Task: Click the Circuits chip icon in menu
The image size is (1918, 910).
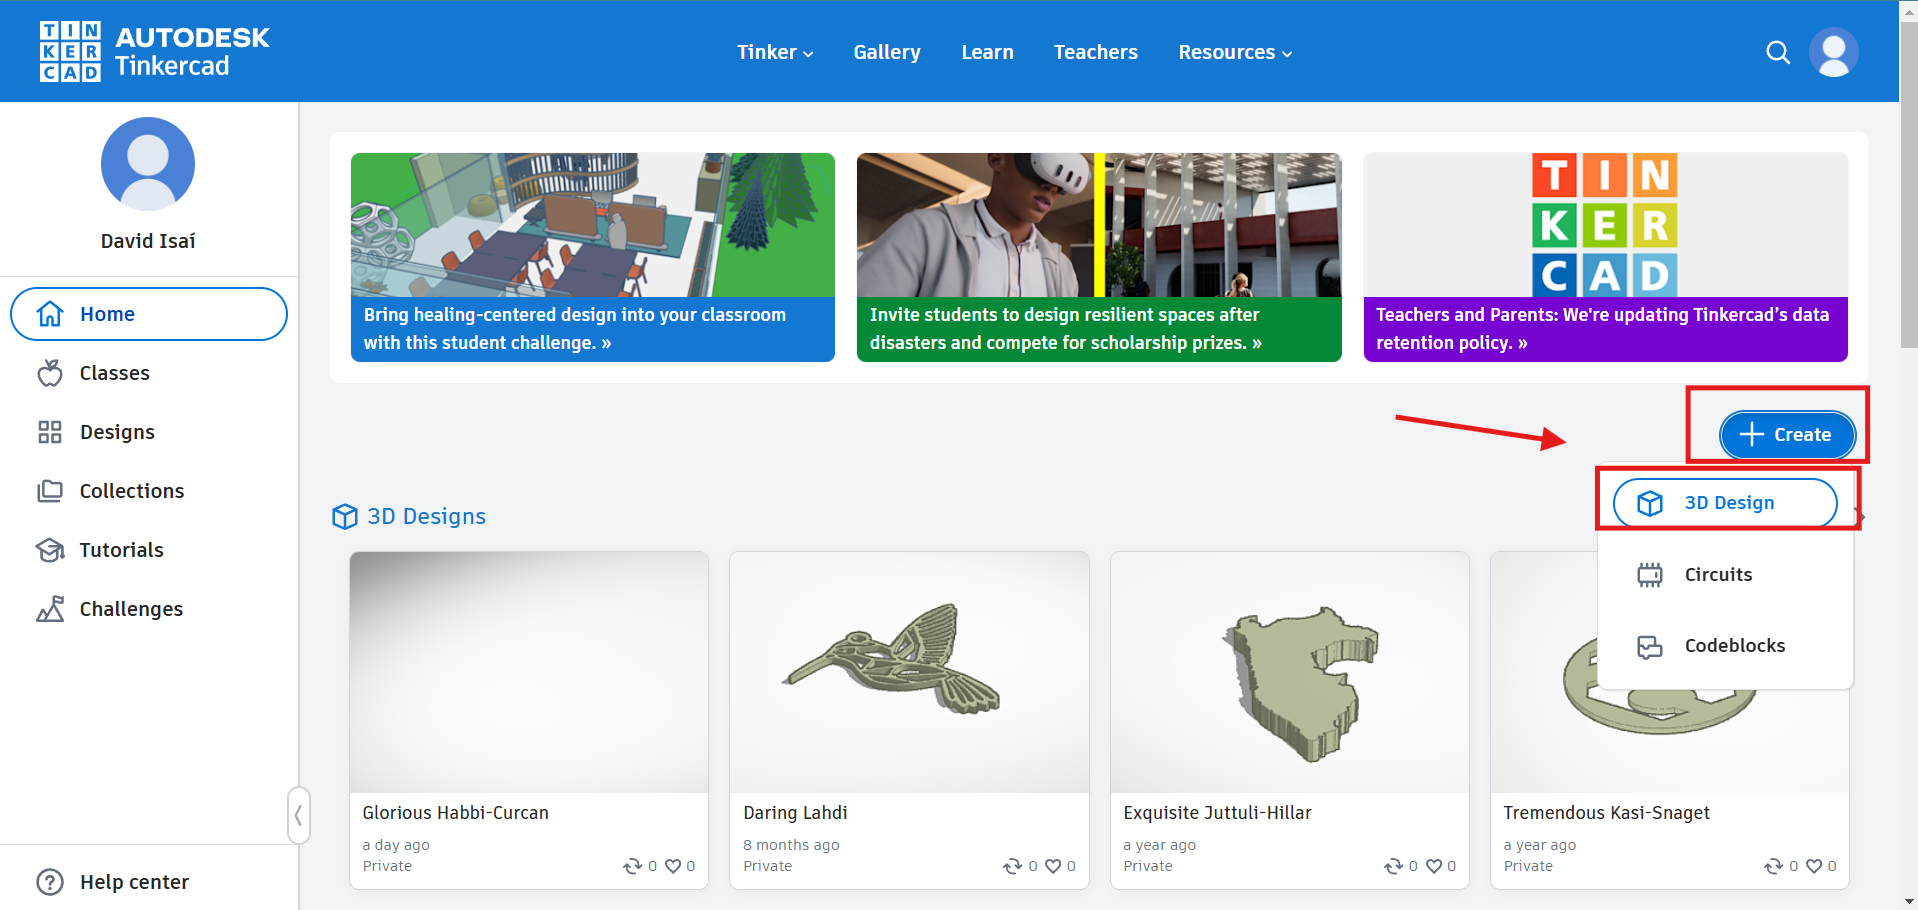Action: click(1650, 575)
